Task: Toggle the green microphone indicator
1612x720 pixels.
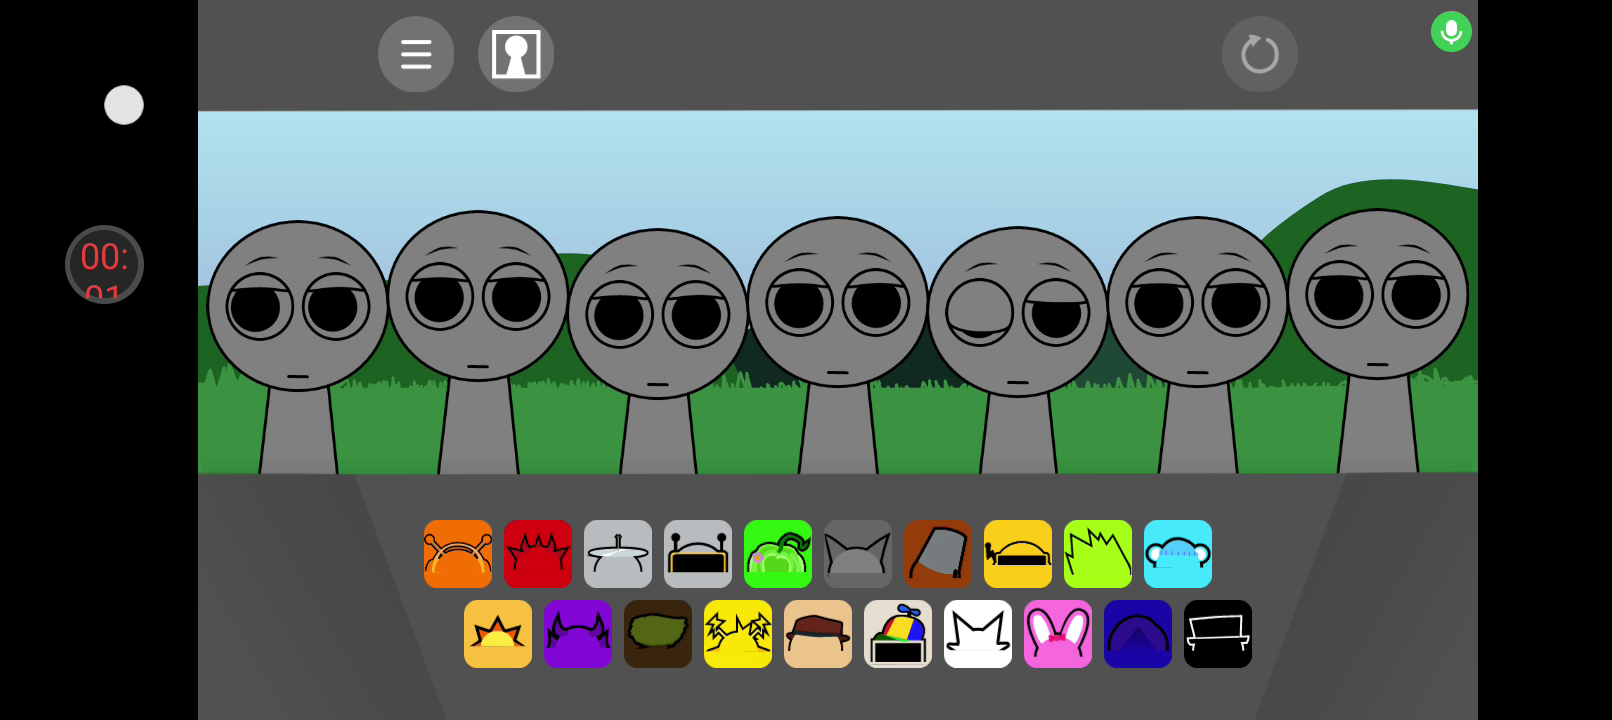Action: pyautogui.click(x=1451, y=32)
